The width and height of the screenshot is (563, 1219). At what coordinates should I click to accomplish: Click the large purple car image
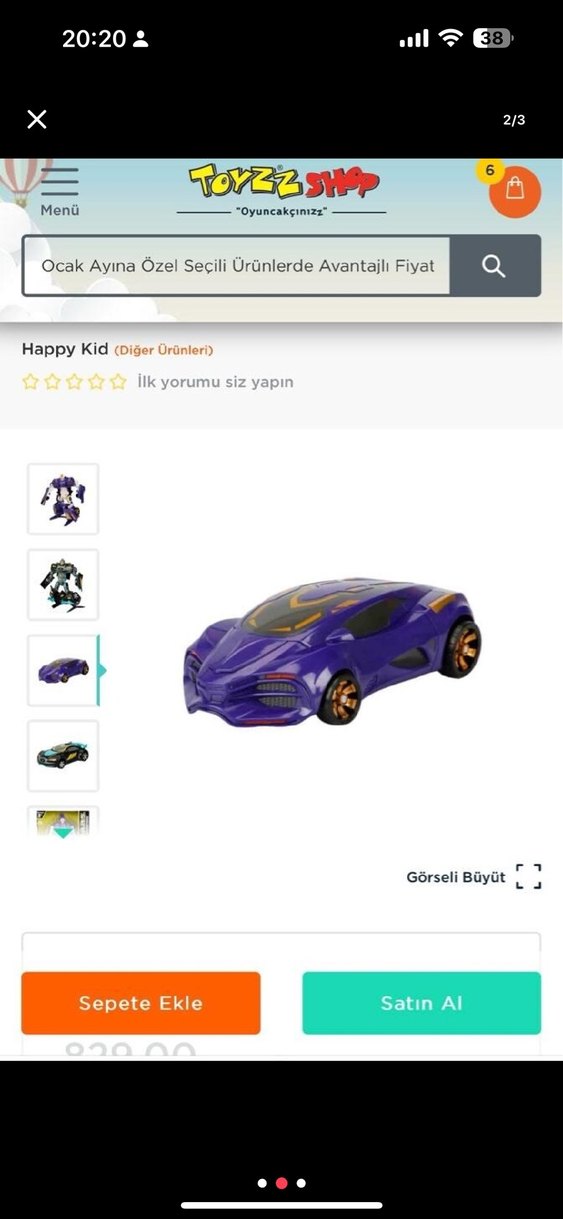pyautogui.click(x=333, y=650)
